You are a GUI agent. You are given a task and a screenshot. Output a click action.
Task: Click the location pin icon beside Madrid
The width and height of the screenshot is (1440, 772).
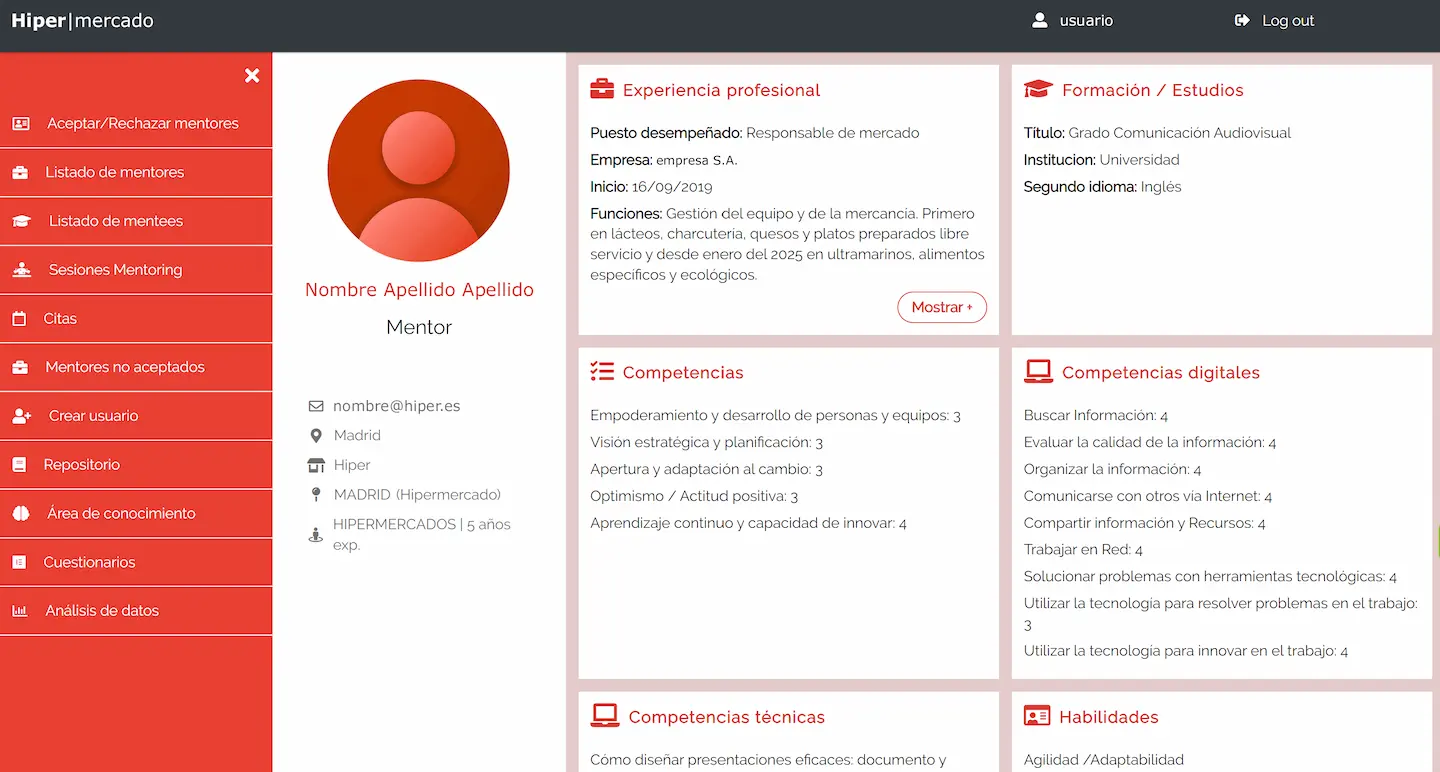(x=316, y=436)
